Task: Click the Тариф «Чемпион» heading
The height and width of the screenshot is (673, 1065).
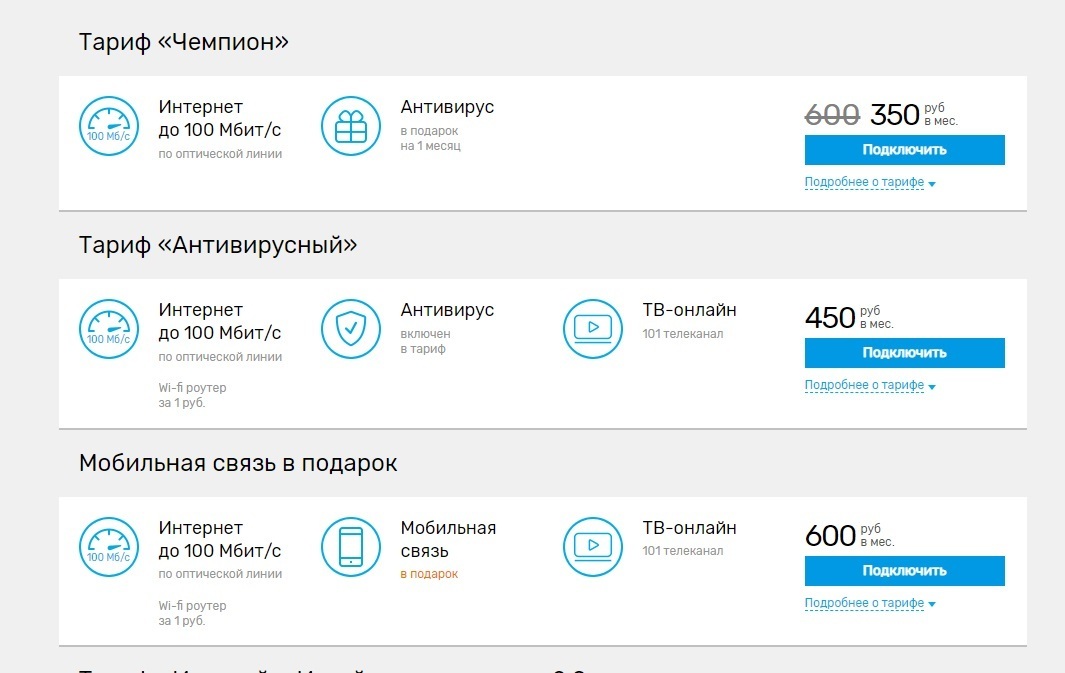Action: coord(184,42)
